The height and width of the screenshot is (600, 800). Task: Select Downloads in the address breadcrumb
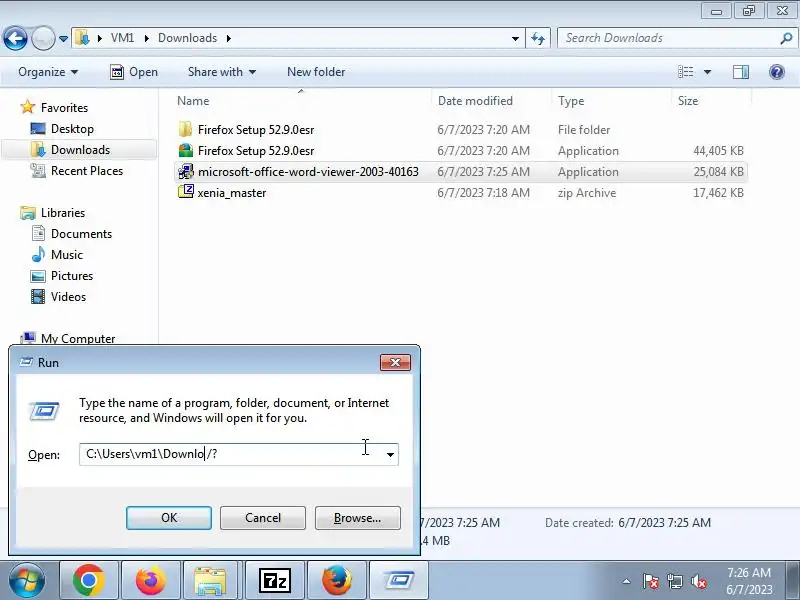pos(187,38)
